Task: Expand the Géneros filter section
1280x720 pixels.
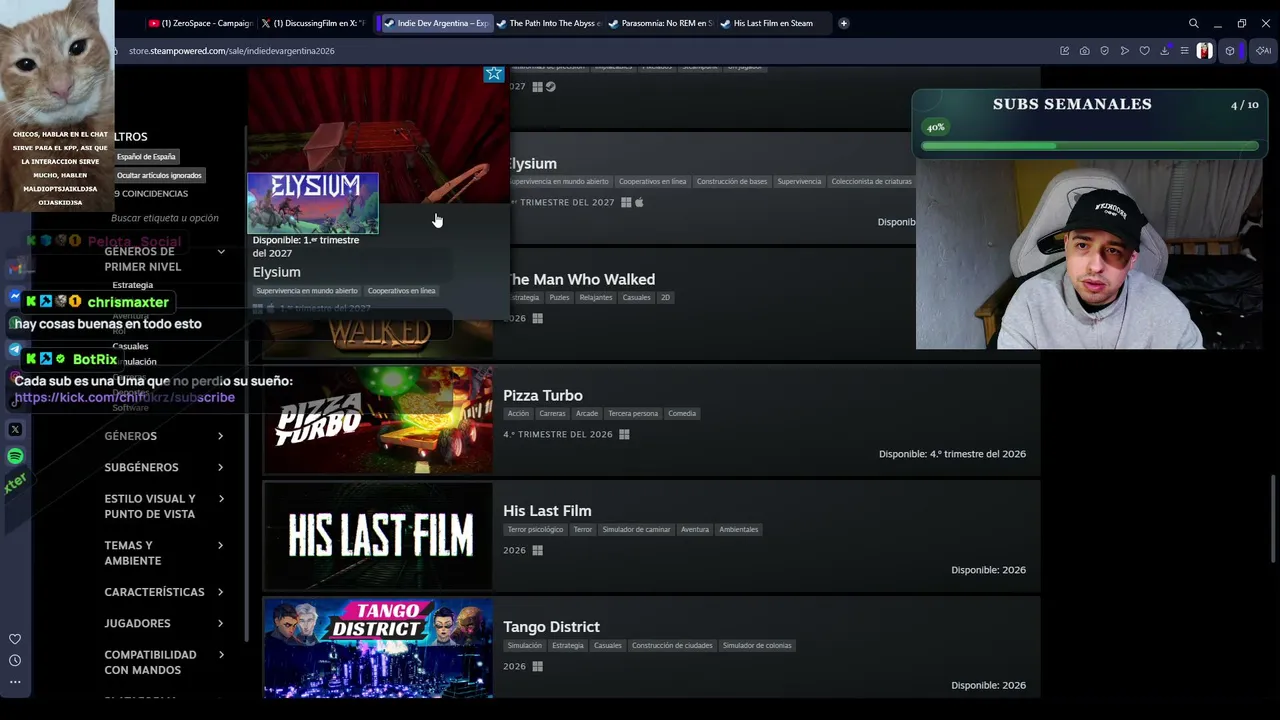Action: pyautogui.click(x=164, y=436)
